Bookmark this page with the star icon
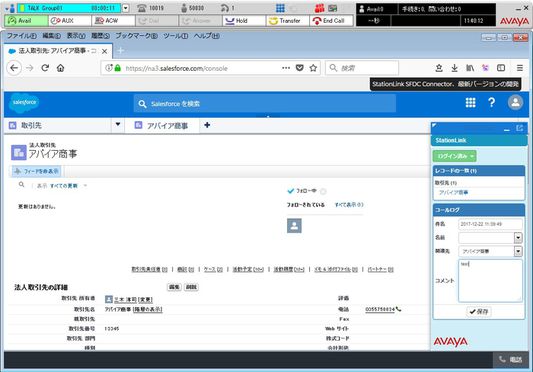 (x=313, y=68)
